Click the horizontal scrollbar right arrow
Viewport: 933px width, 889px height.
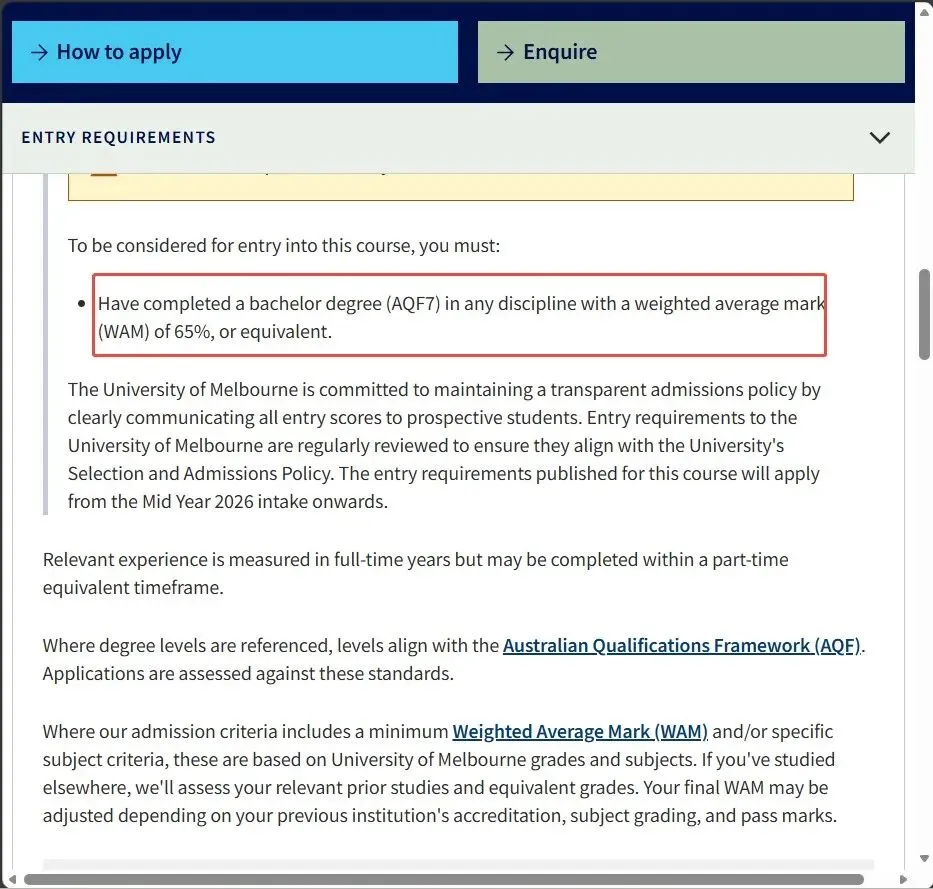point(903,879)
